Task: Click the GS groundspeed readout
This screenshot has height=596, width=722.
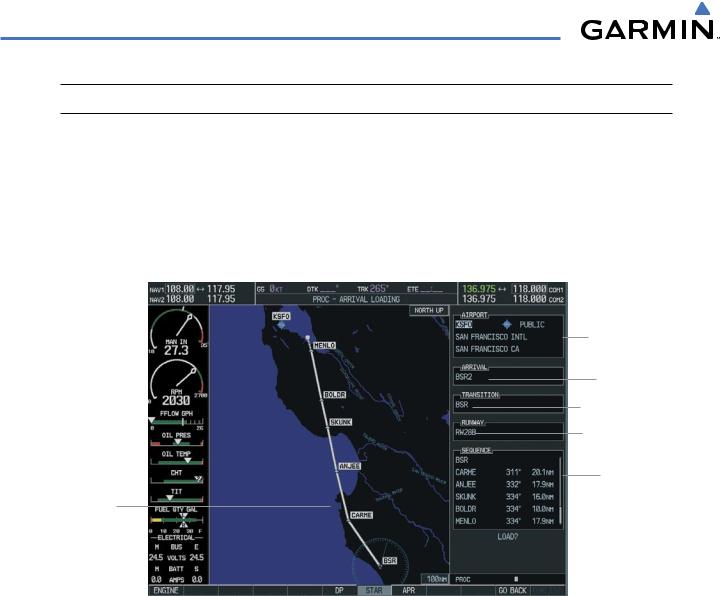Action: click(x=270, y=289)
